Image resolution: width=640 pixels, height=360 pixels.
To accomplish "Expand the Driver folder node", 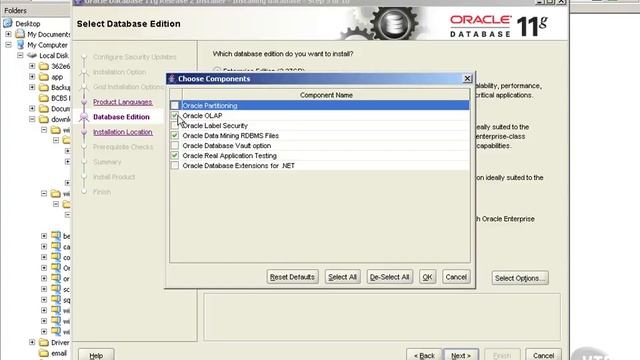I will (32, 342).
